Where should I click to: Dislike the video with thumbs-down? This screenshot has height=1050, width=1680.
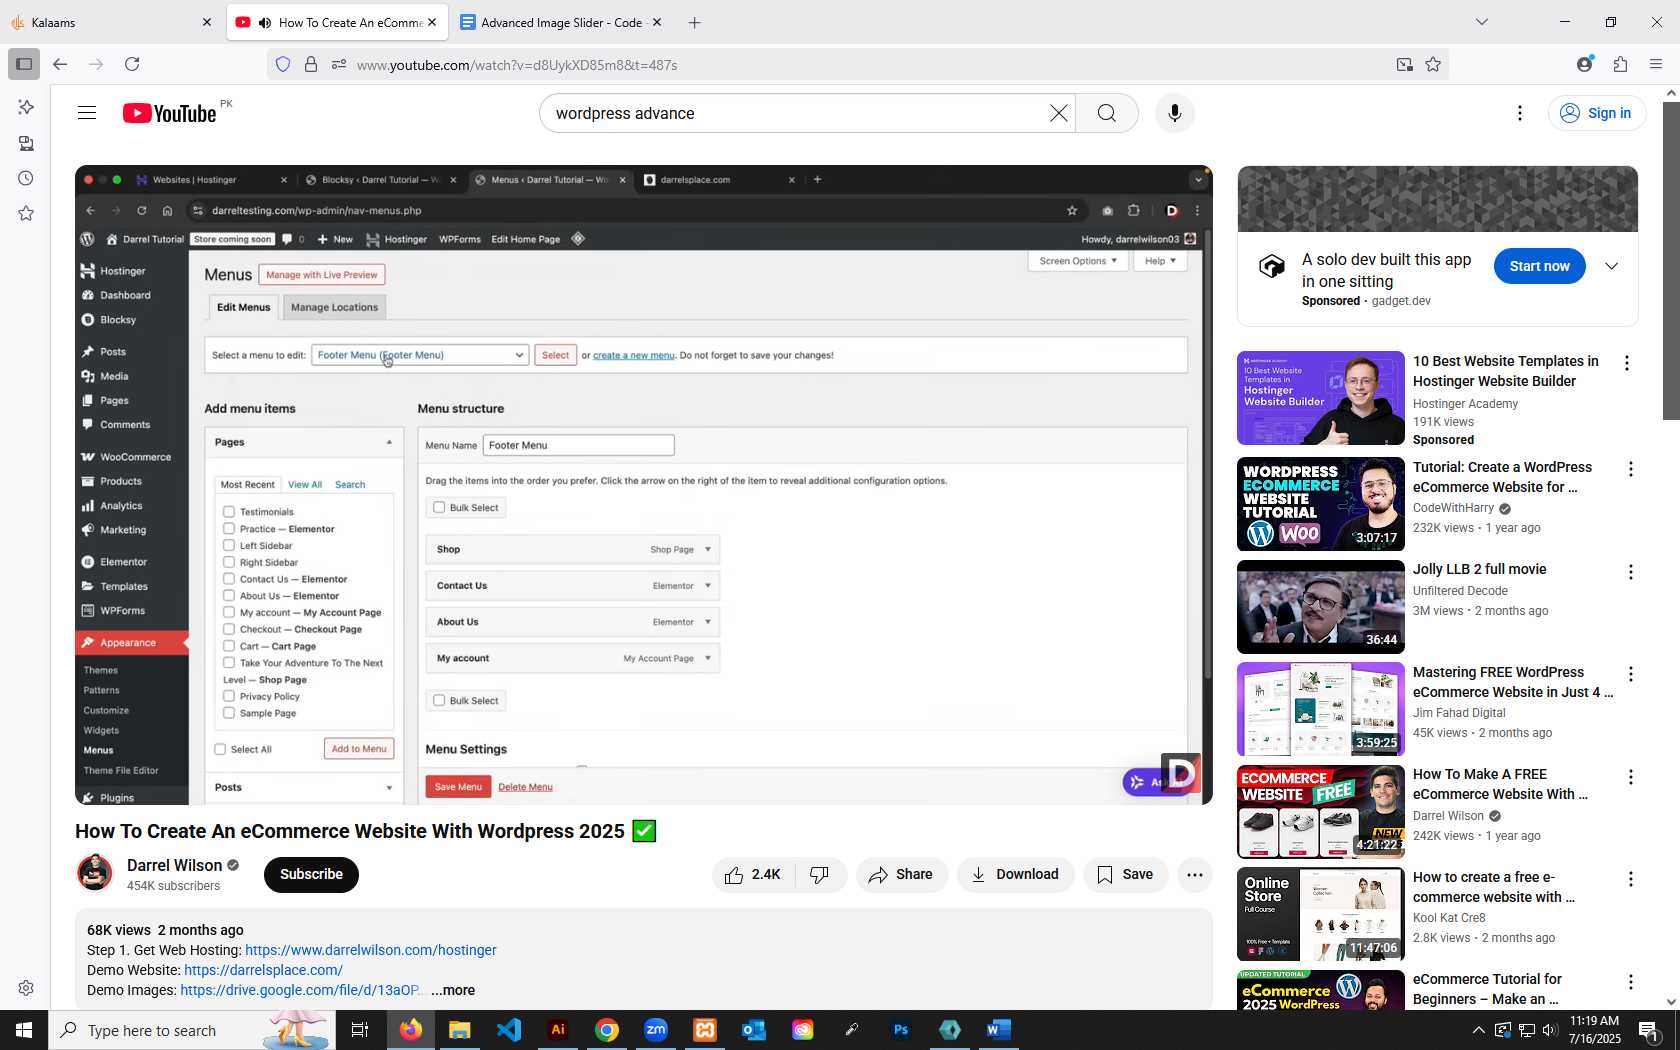point(819,875)
